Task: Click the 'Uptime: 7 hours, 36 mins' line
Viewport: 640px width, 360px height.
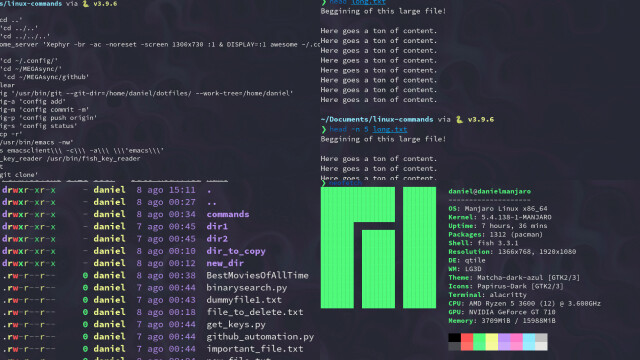Action: click(x=498, y=226)
